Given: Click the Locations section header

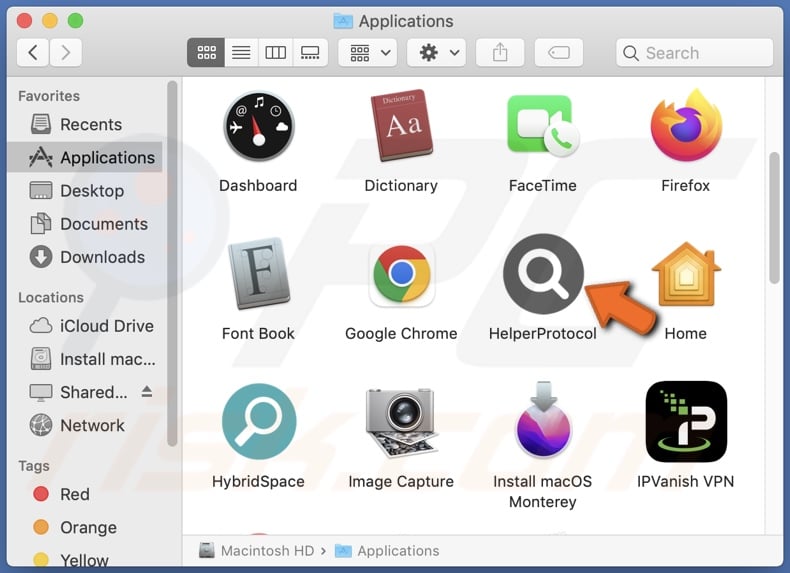Looking at the screenshot, I should point(51,297).
